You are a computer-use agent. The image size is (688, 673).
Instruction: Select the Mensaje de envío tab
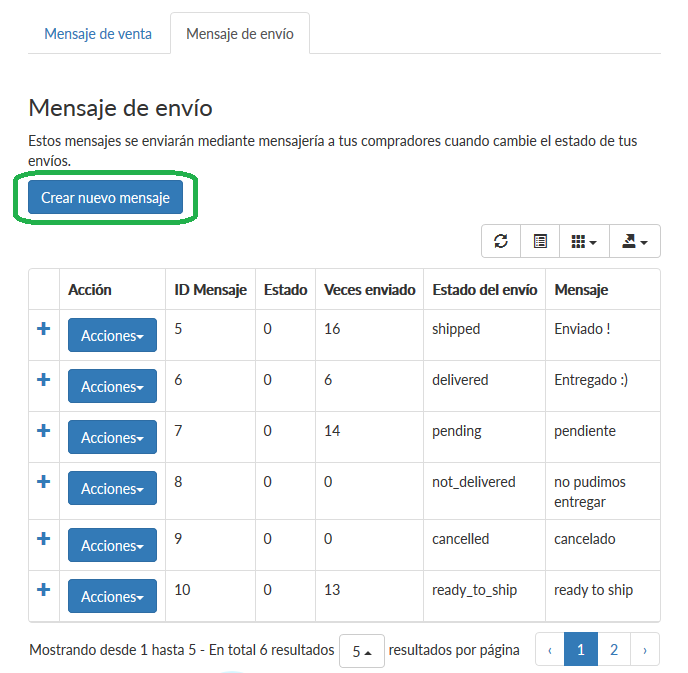click(x=240, y=34)
